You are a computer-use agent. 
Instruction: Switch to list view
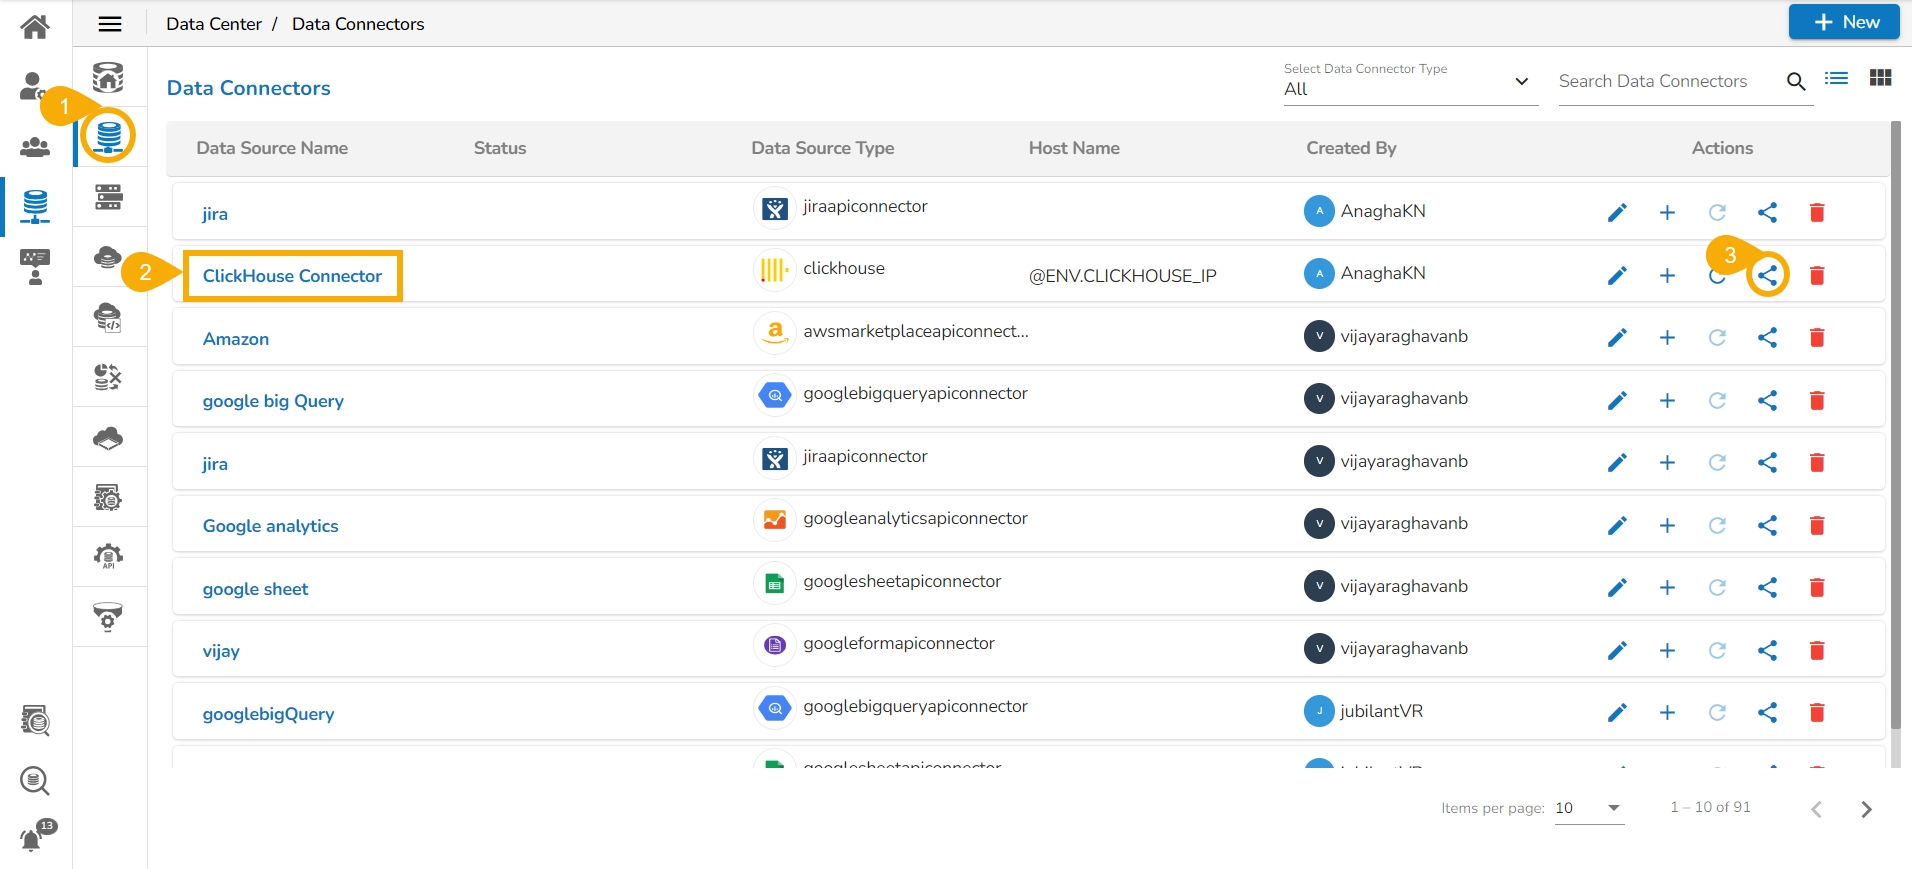[1836, 78]
